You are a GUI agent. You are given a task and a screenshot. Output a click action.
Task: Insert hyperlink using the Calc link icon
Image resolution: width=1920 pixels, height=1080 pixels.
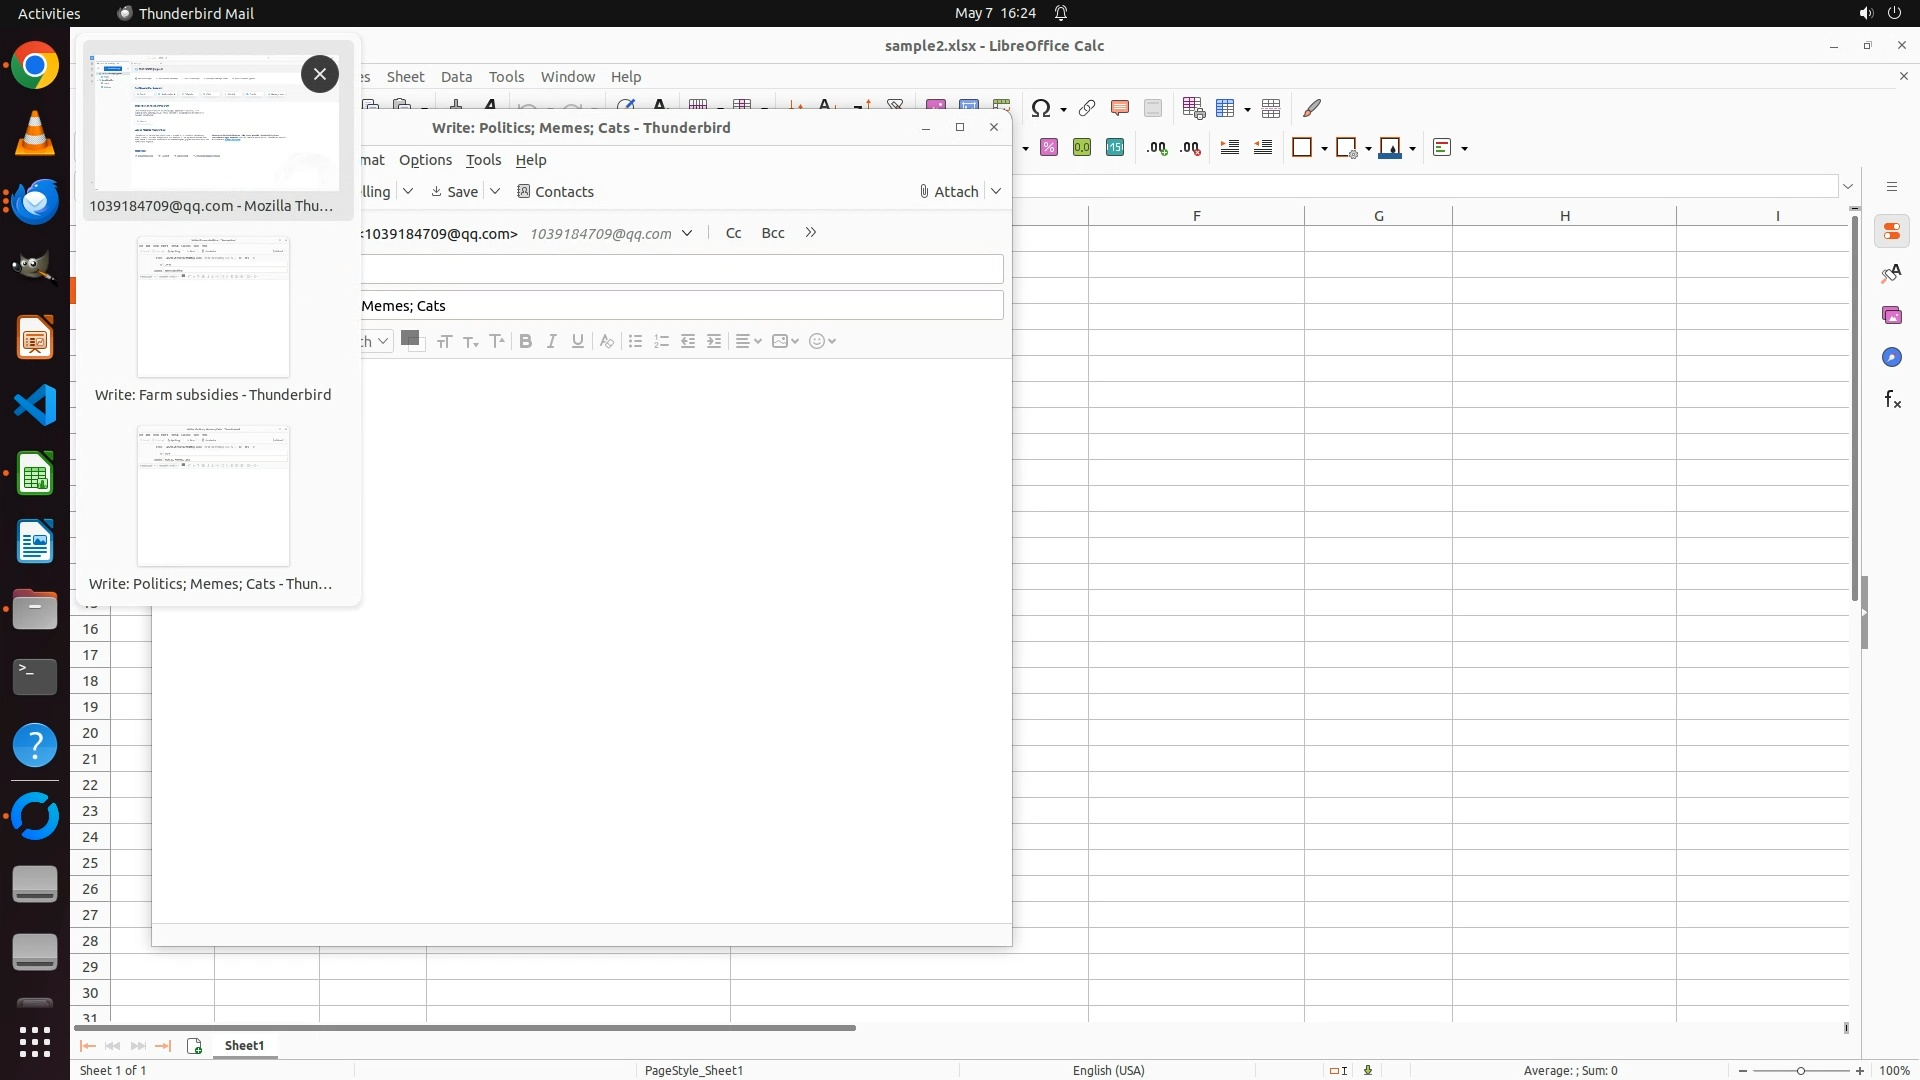[x=1087, y=108]
